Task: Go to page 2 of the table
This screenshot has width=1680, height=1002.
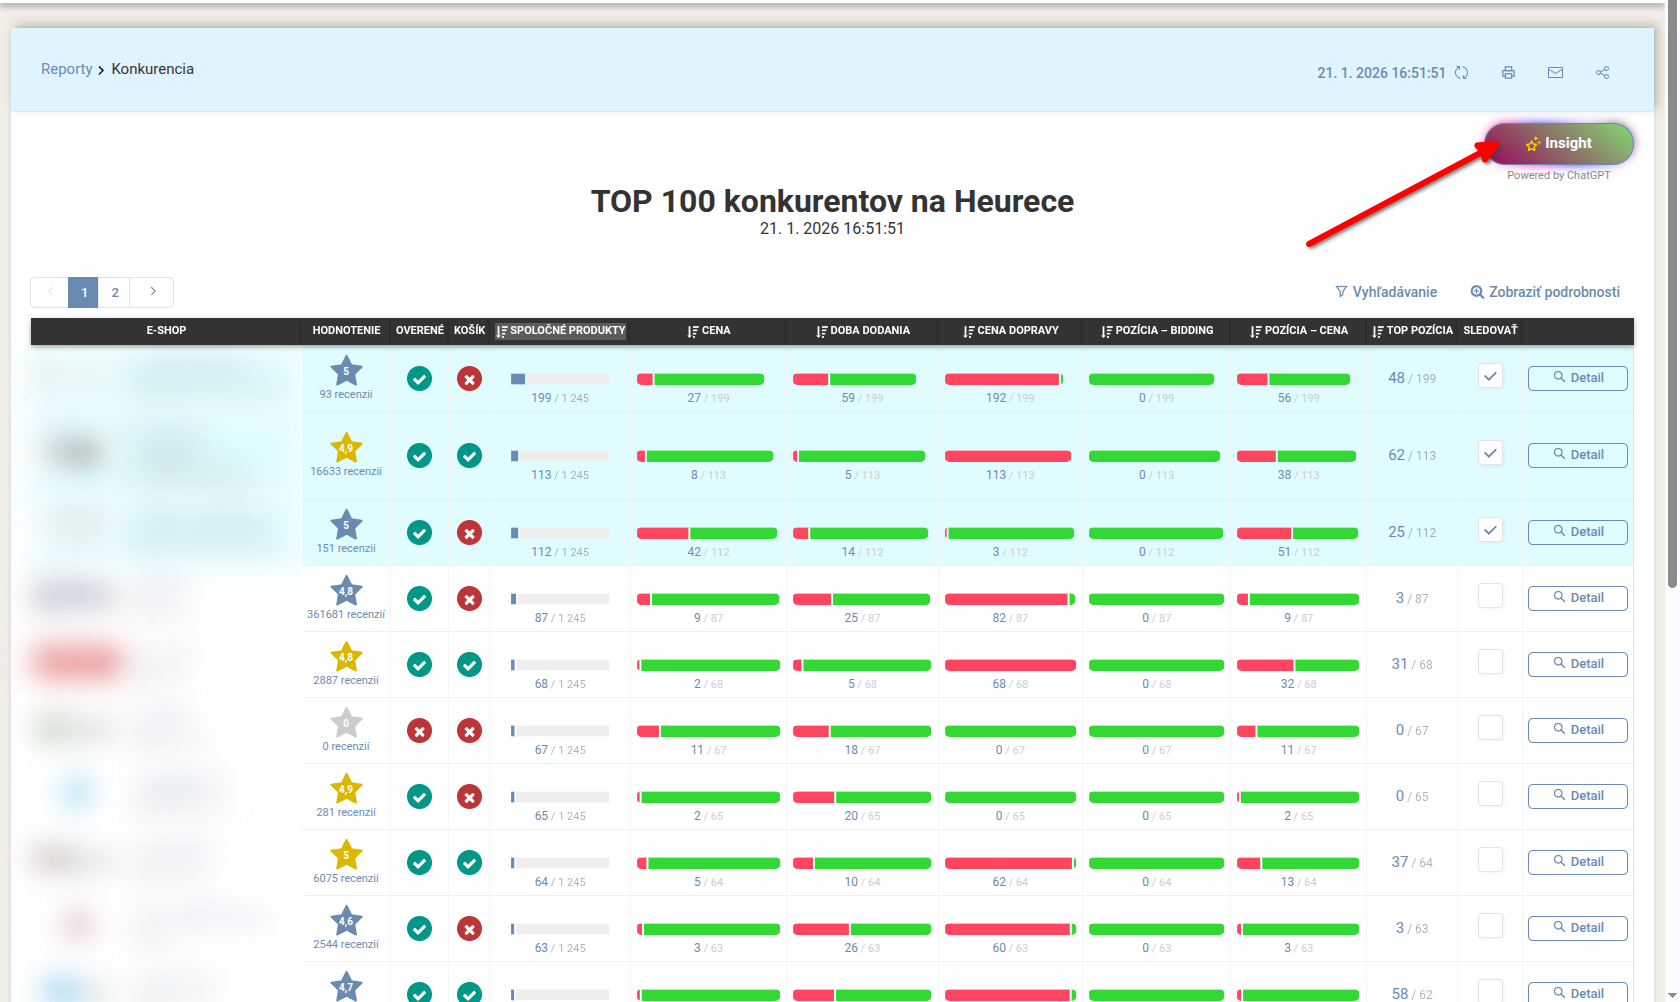Action: coord(115,293)
